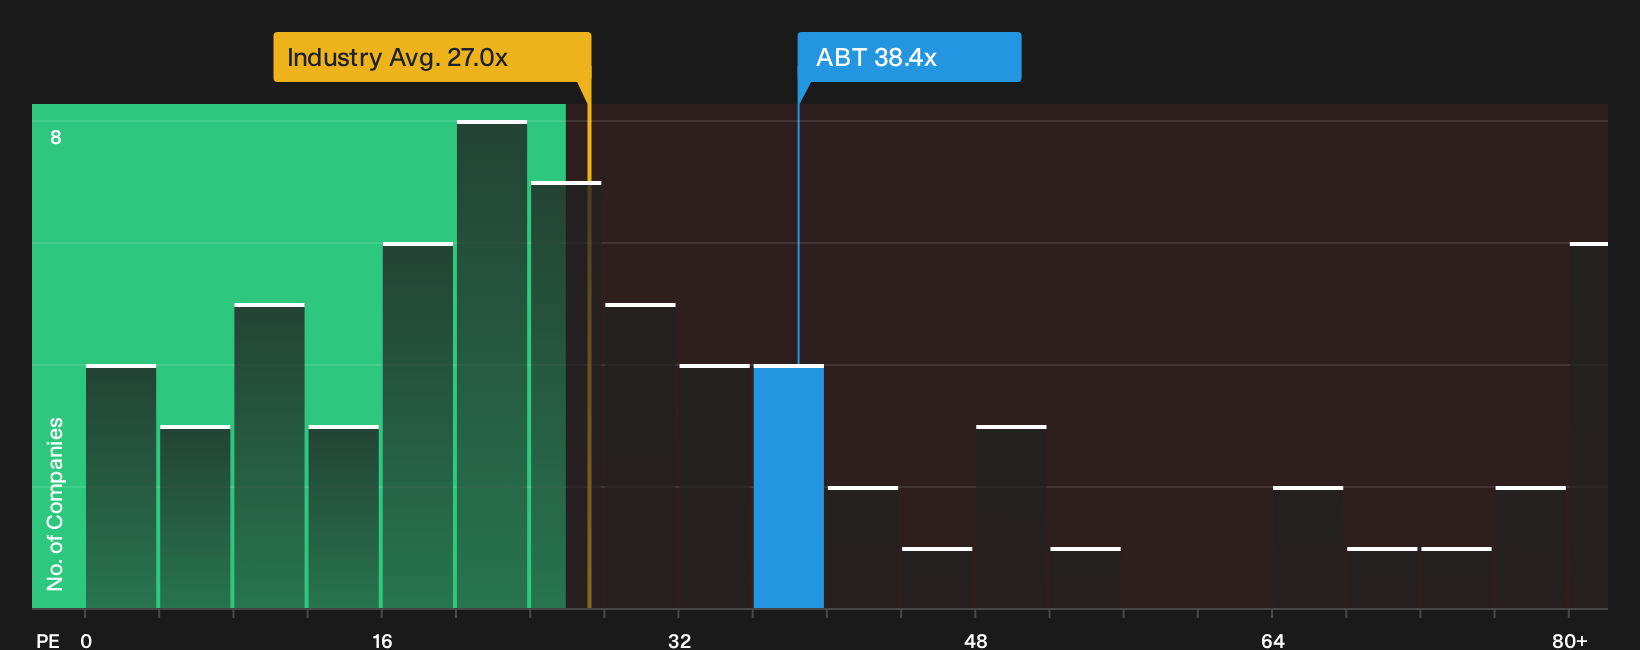Click the bar ending at PE 16
This screenshot has height=650, width=1640.
[344, 517]
